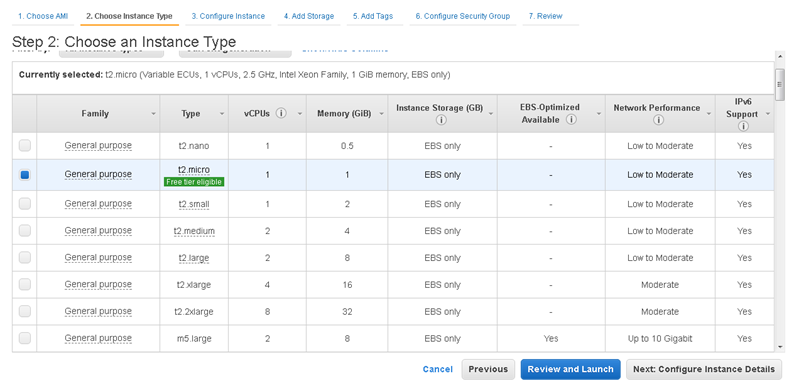794x391 pixels.
Task: Go to 6. Configure Security Group tab
Action: click(463, 16)
